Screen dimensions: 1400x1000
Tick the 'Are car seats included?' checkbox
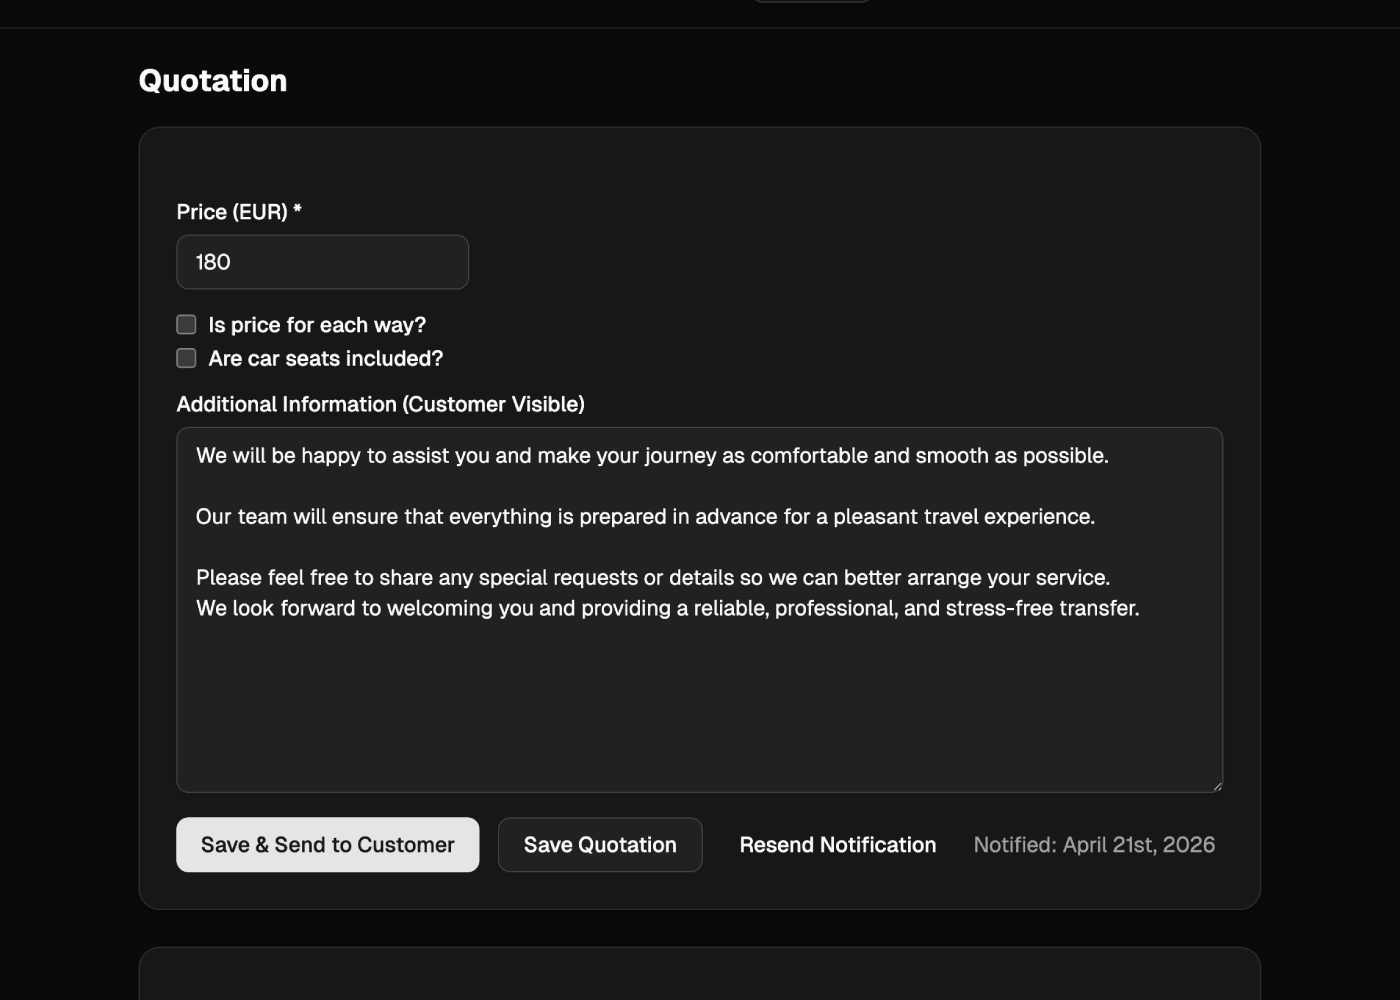(186, 358)
